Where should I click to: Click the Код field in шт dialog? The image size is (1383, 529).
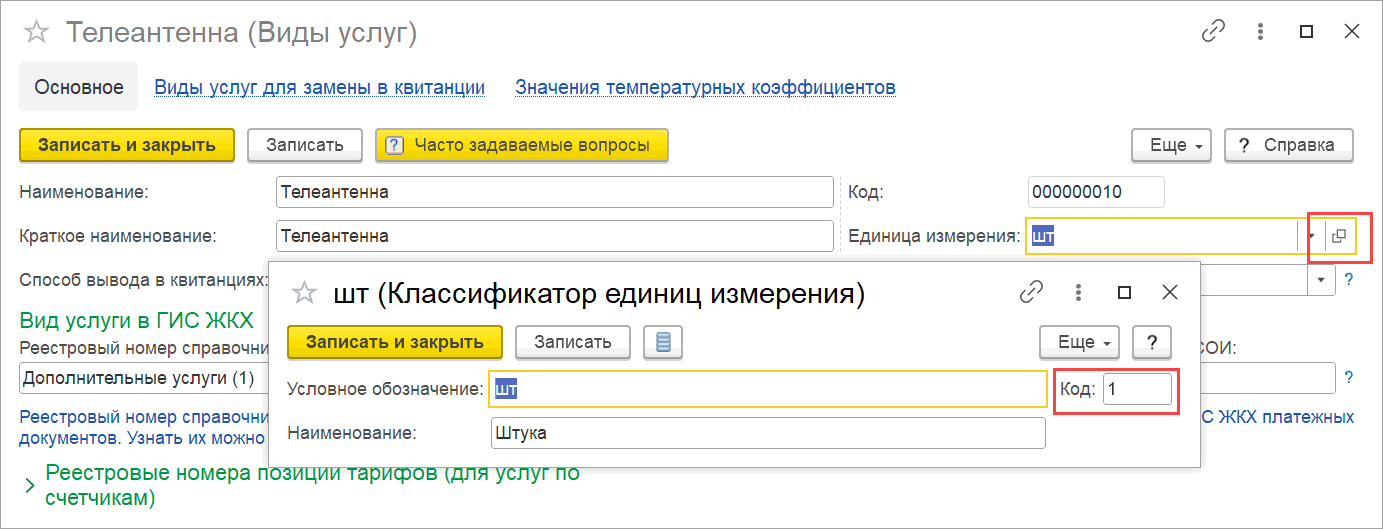pos(1137,389)
